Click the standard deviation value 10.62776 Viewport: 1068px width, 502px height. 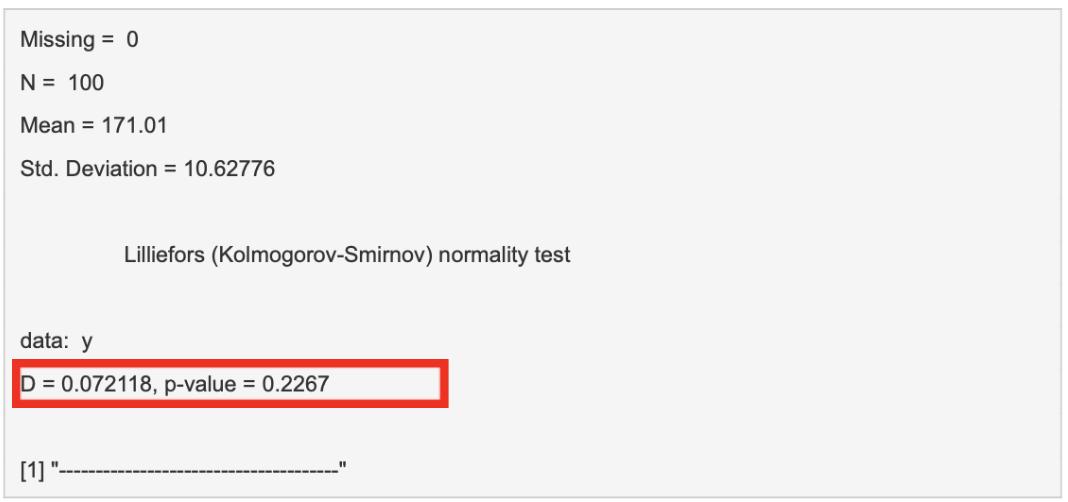(x=229, y=169)
